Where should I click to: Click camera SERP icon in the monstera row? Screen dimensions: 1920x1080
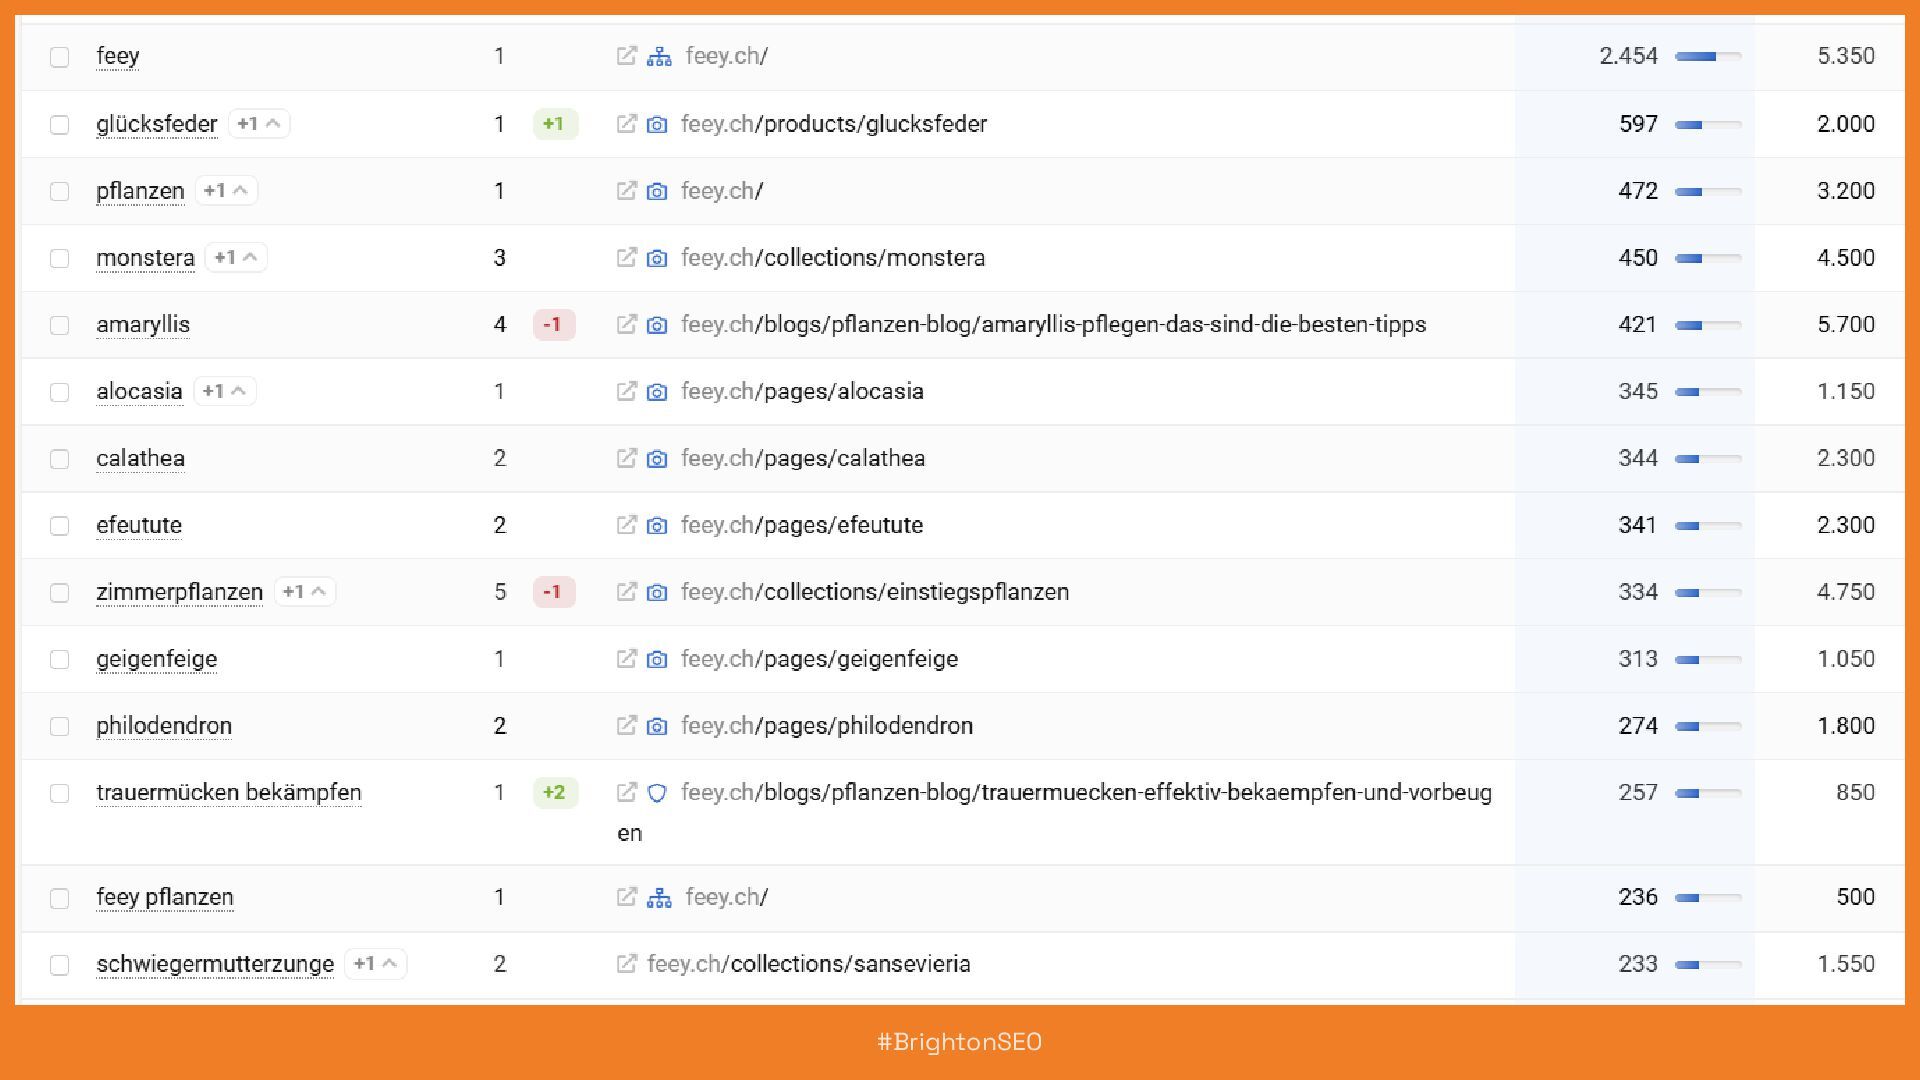coord(657,258)
